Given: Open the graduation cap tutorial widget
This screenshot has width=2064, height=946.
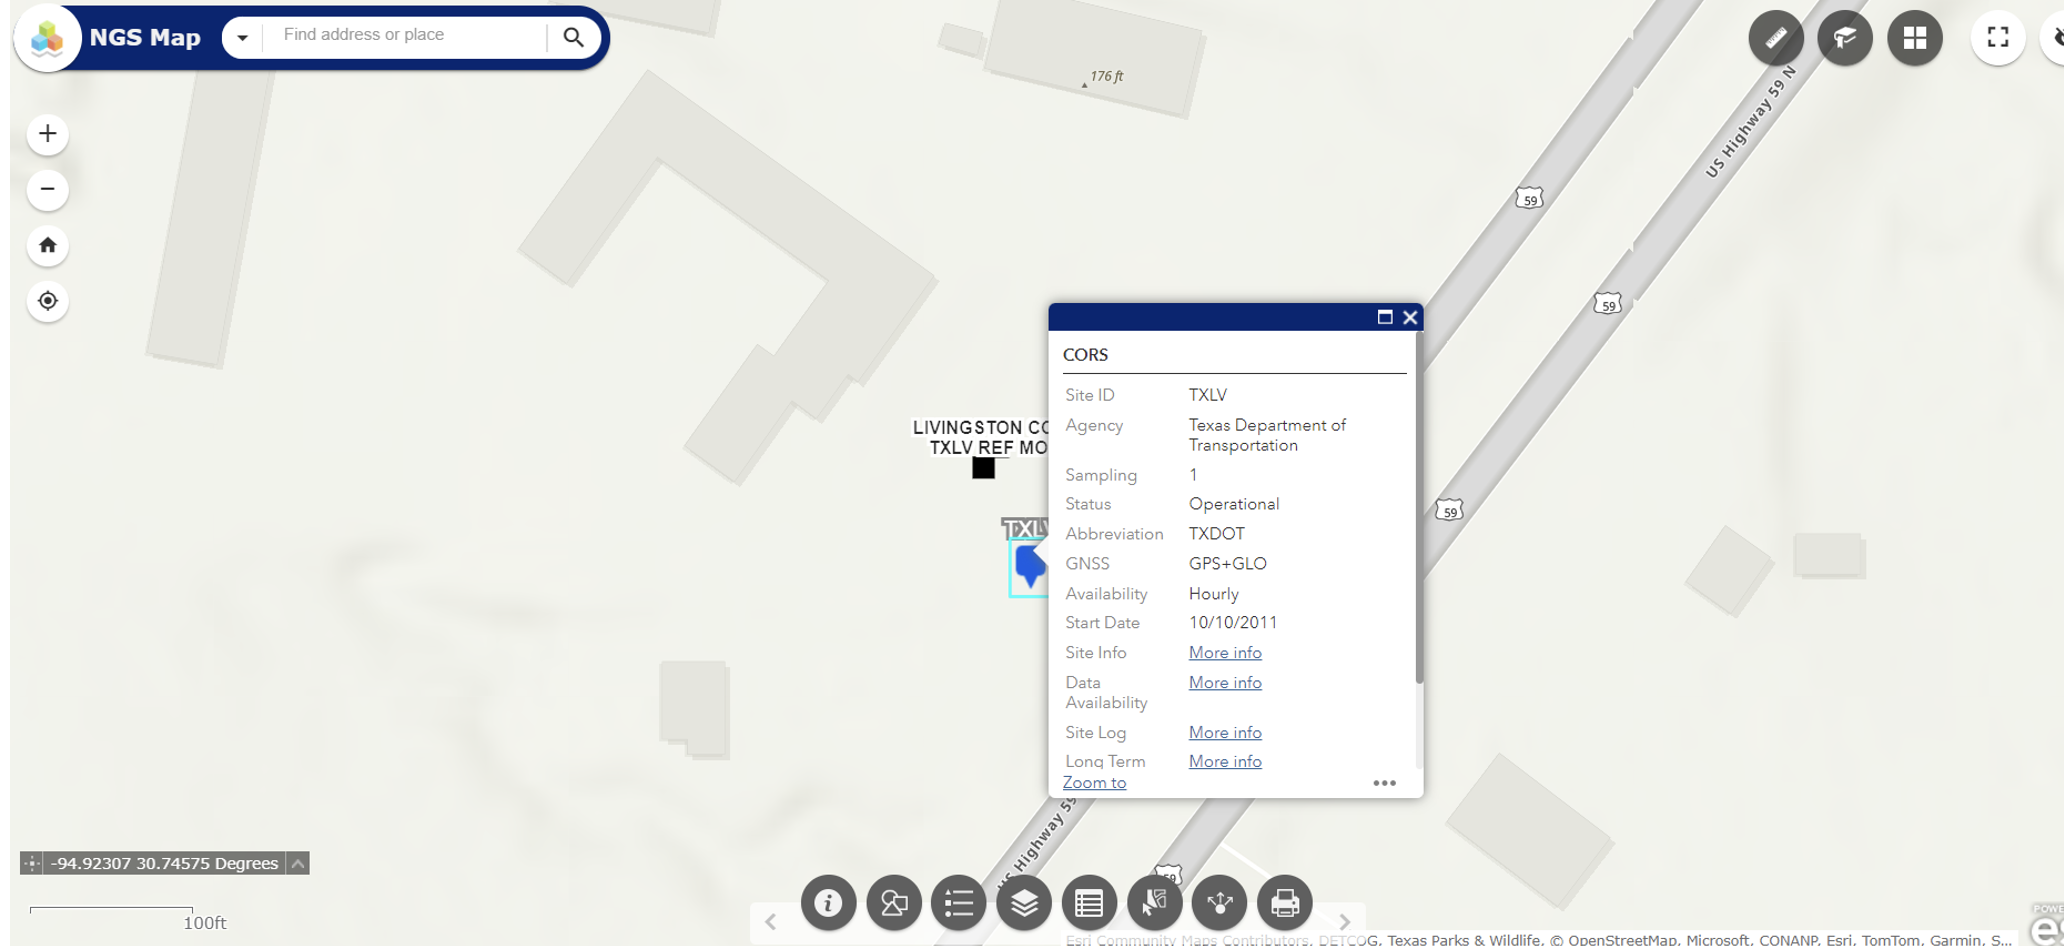Looking at the screenshot, I should click(x=1844, y=38).
